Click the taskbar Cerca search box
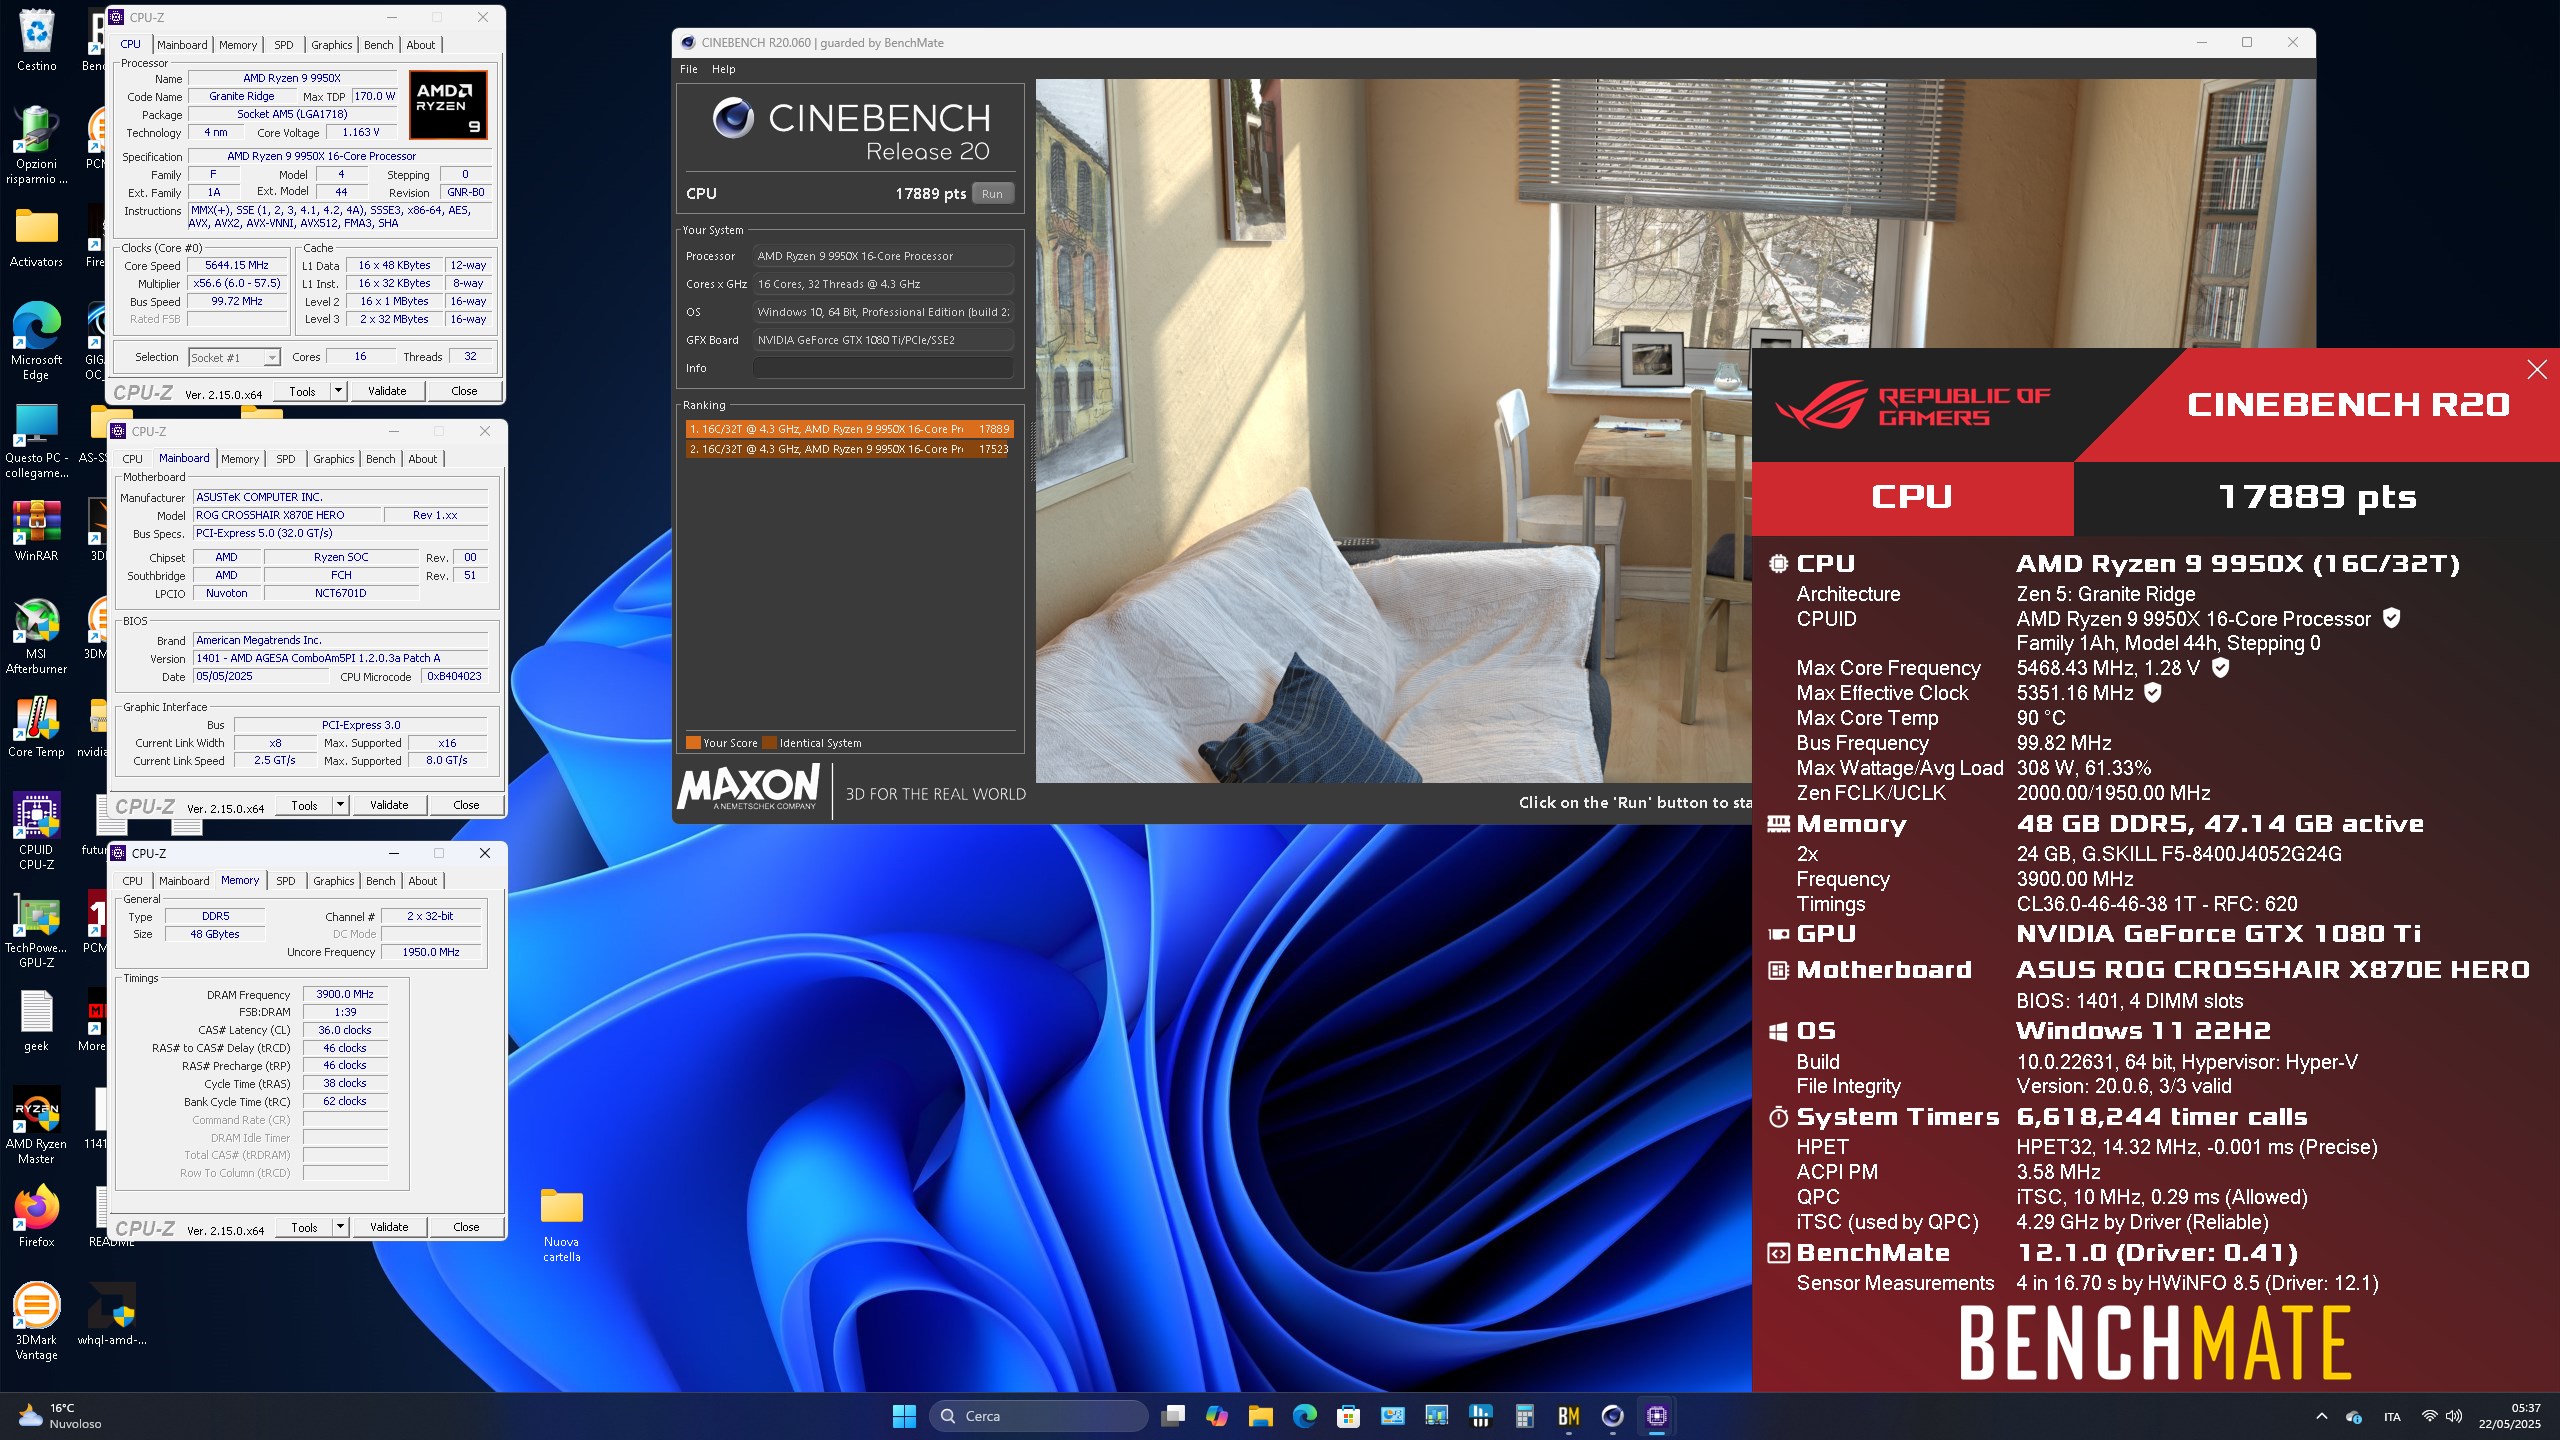Image resolution: width=2560 pixels, height=1440 pixels. (x=1038, y=1416)
